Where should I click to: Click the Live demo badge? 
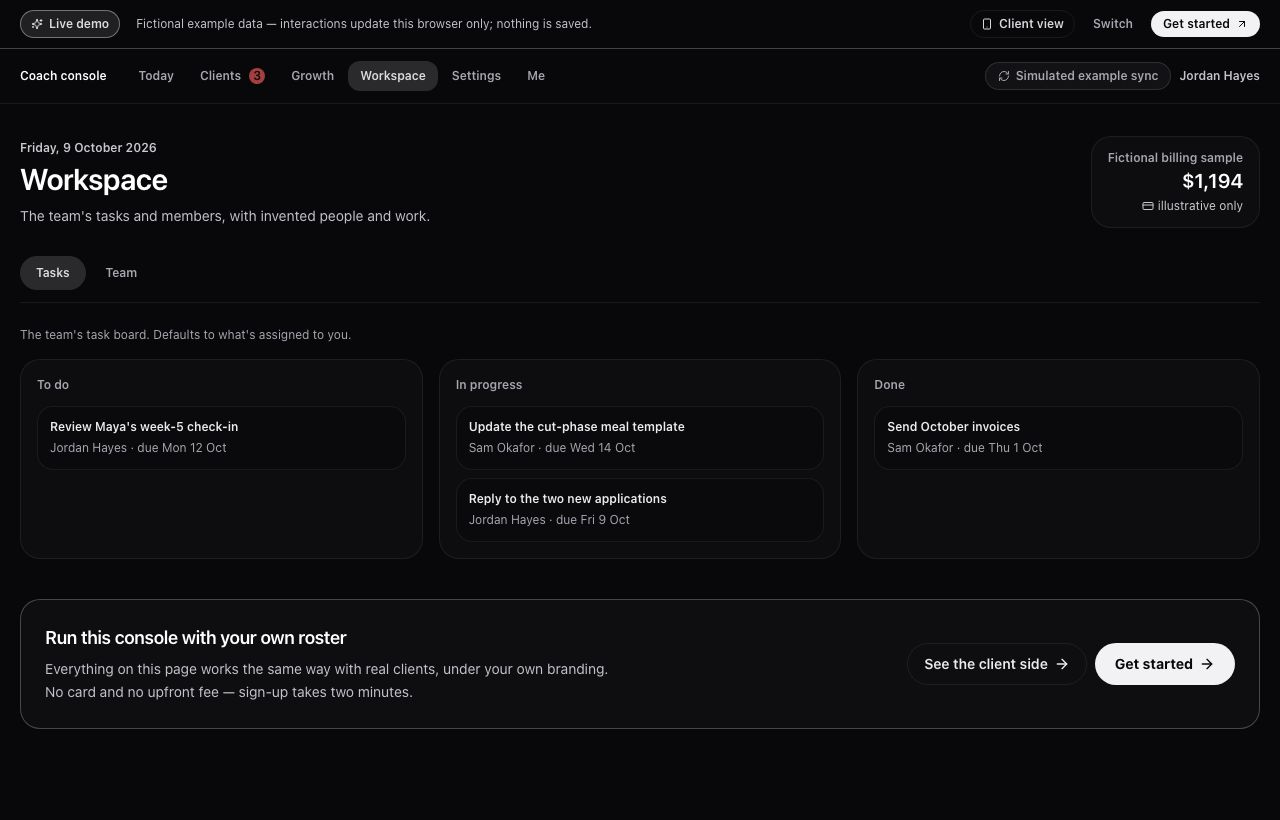(x=70, y=24)
